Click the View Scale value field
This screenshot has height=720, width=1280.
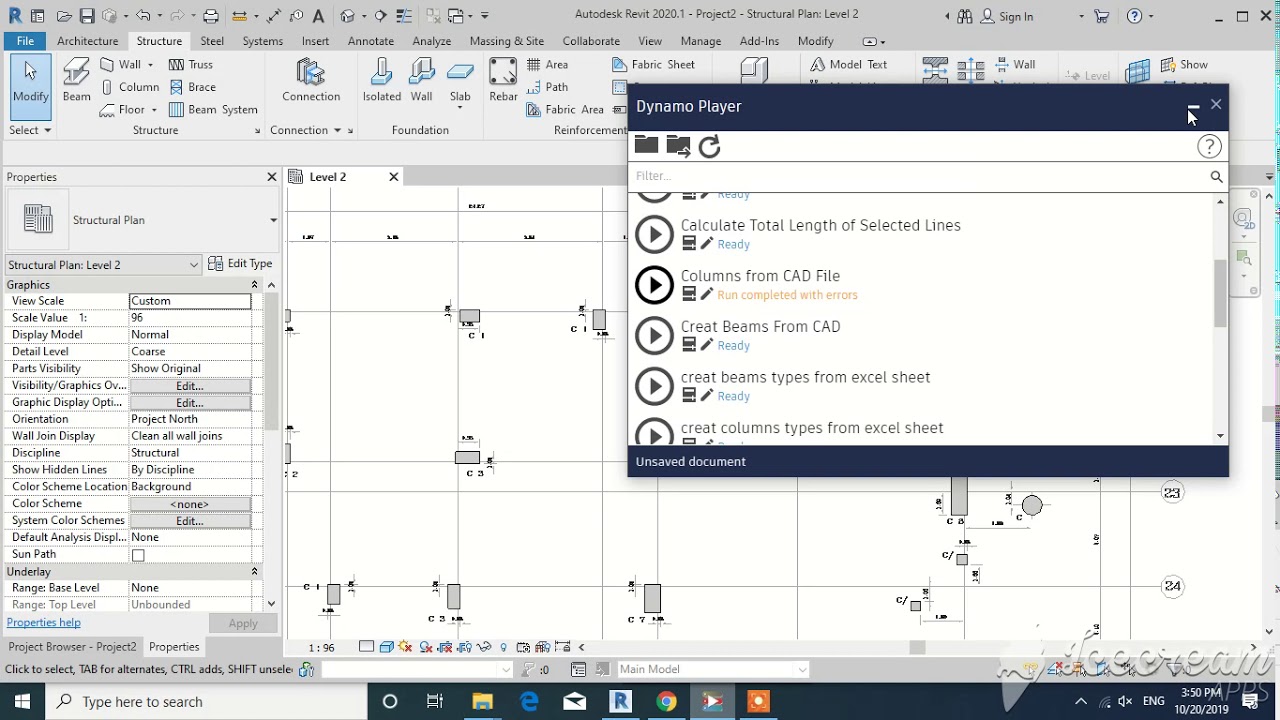pos(190,301)
